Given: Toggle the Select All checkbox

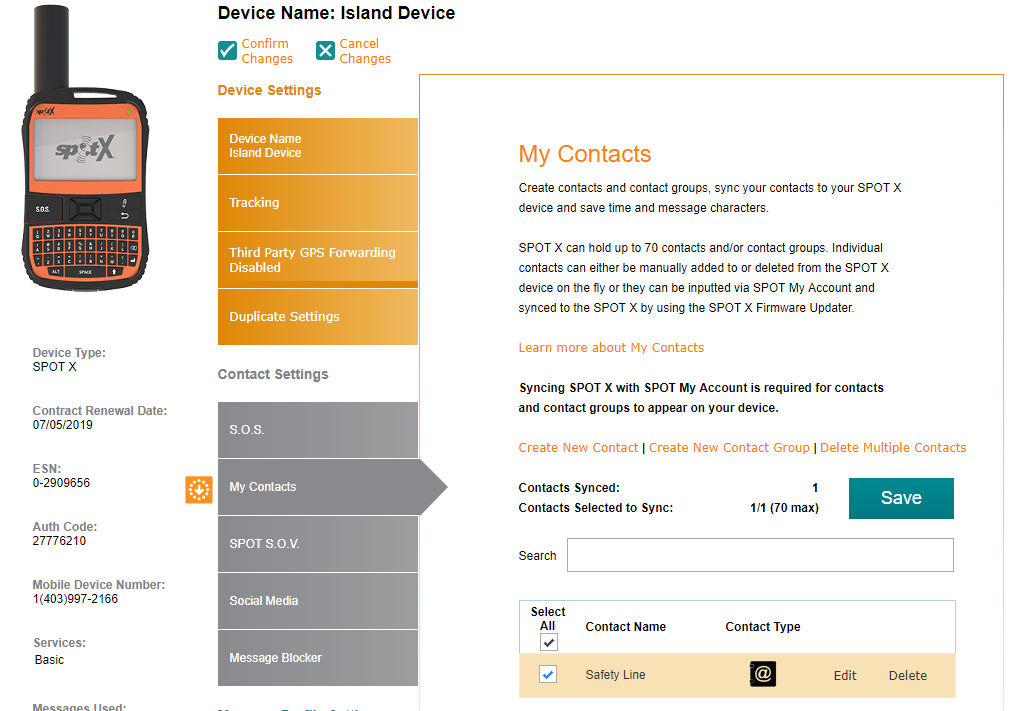Looking at the screenshot, I should pos(548,642).
